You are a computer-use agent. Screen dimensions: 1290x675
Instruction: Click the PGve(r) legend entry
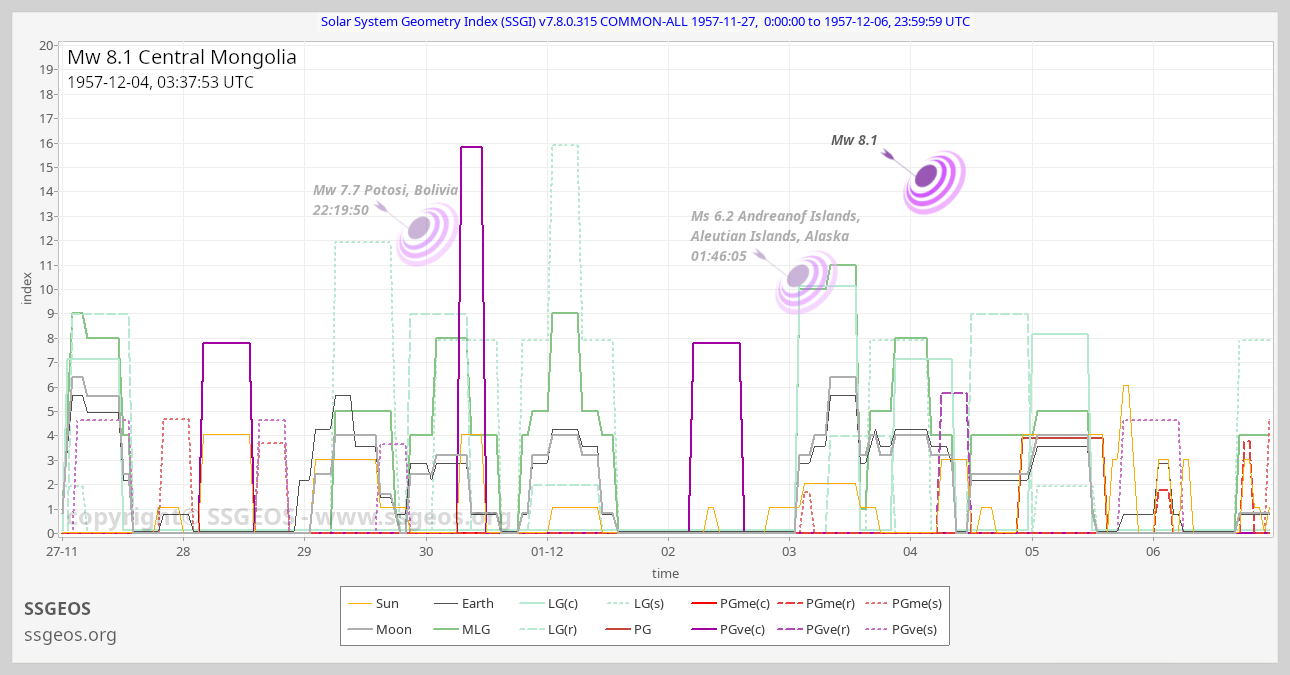[816, 630]
